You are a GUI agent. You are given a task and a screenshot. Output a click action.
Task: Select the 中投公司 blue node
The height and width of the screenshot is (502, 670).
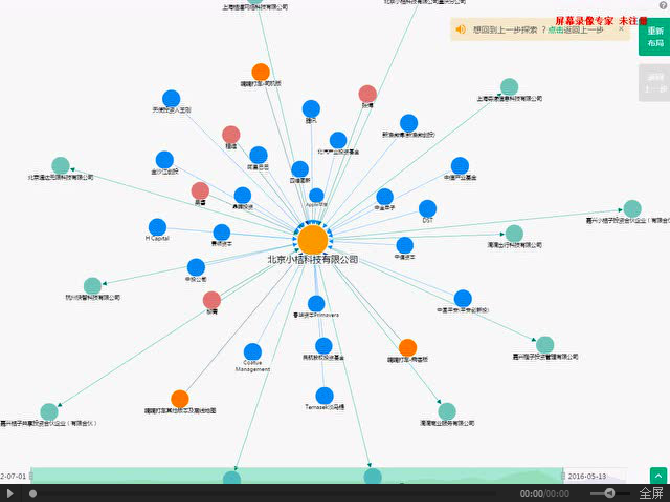click(196, 268)
